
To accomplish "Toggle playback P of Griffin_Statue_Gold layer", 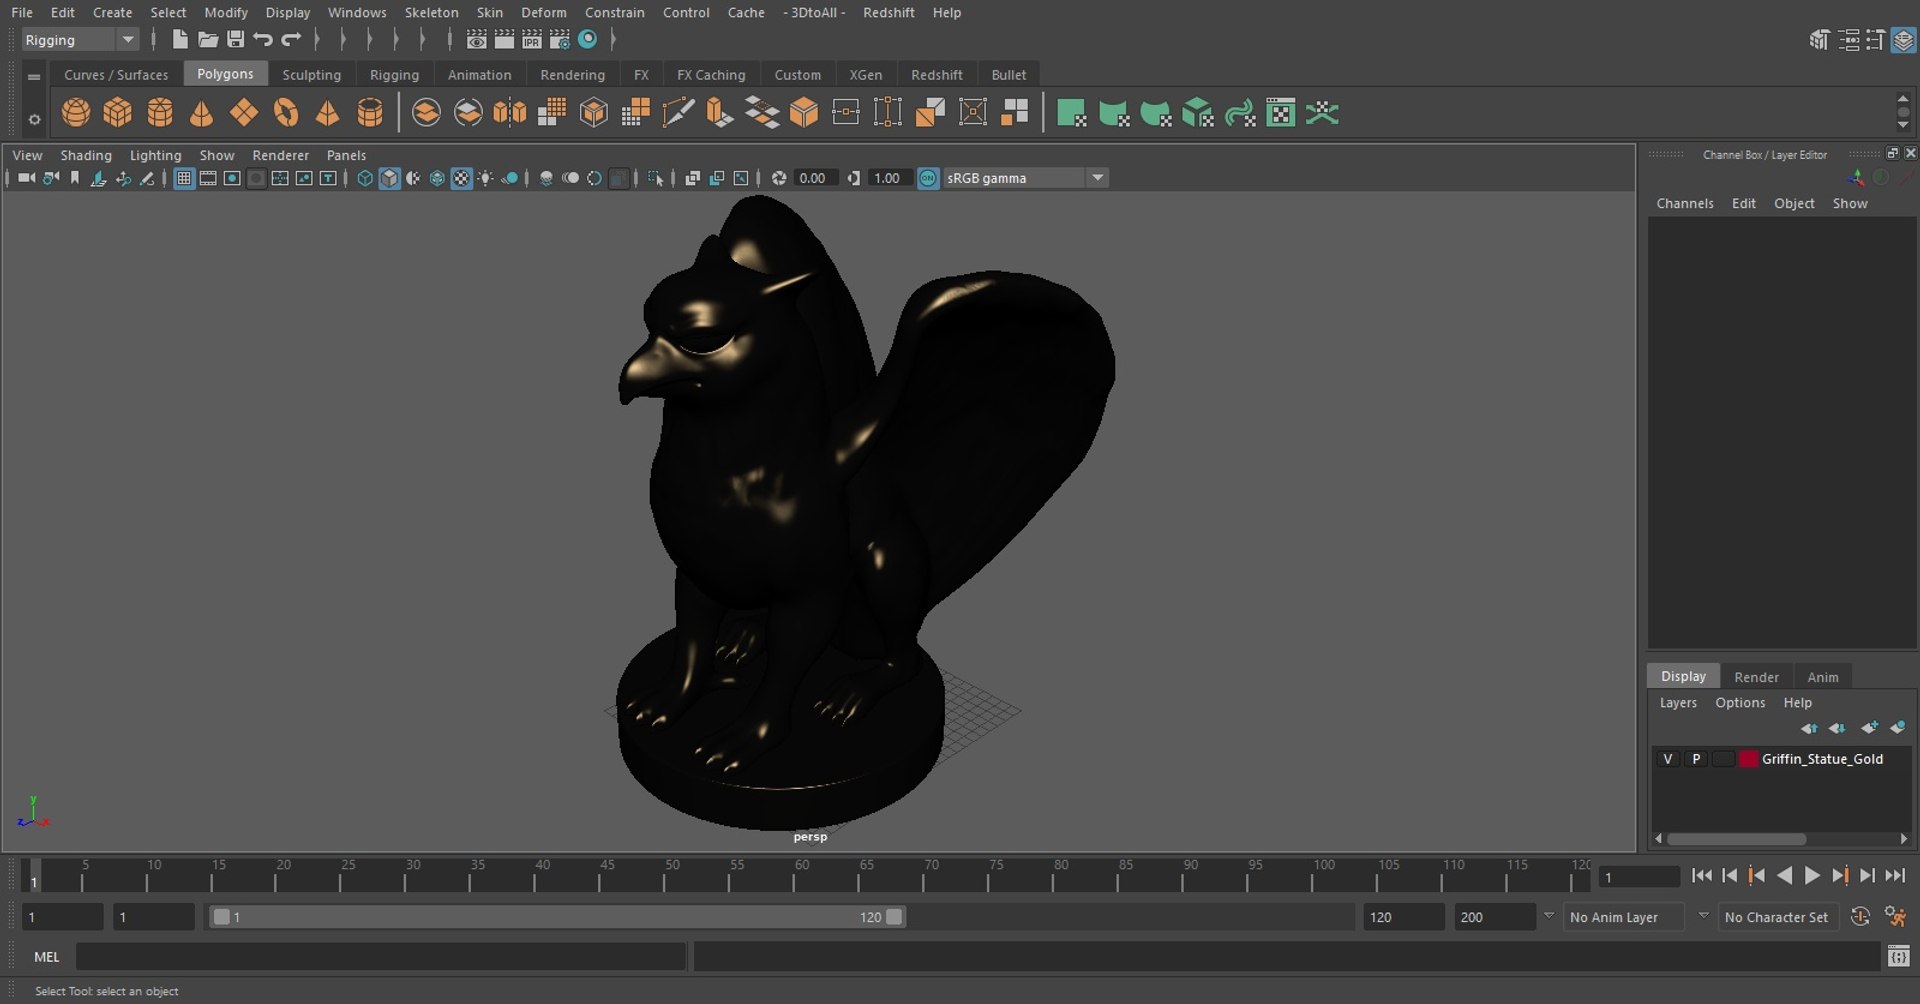I will pos(1696,759).
